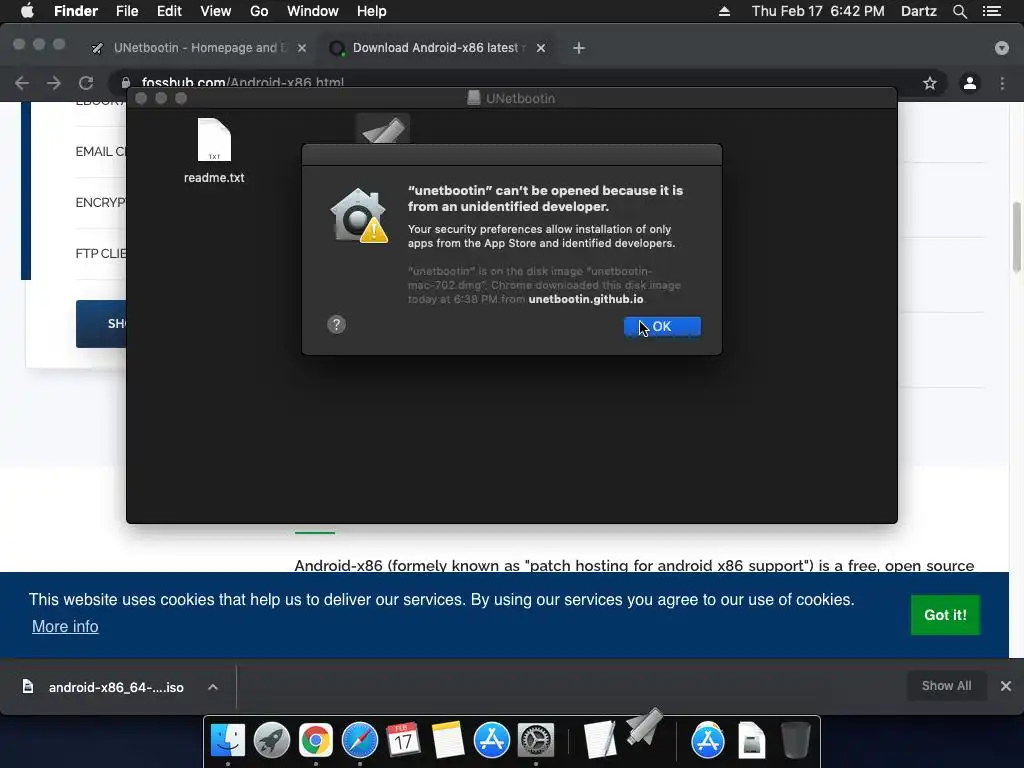Switch to Download Android-x86 tab
This screenshot has height=768, width=1024.
pos(438,48)
